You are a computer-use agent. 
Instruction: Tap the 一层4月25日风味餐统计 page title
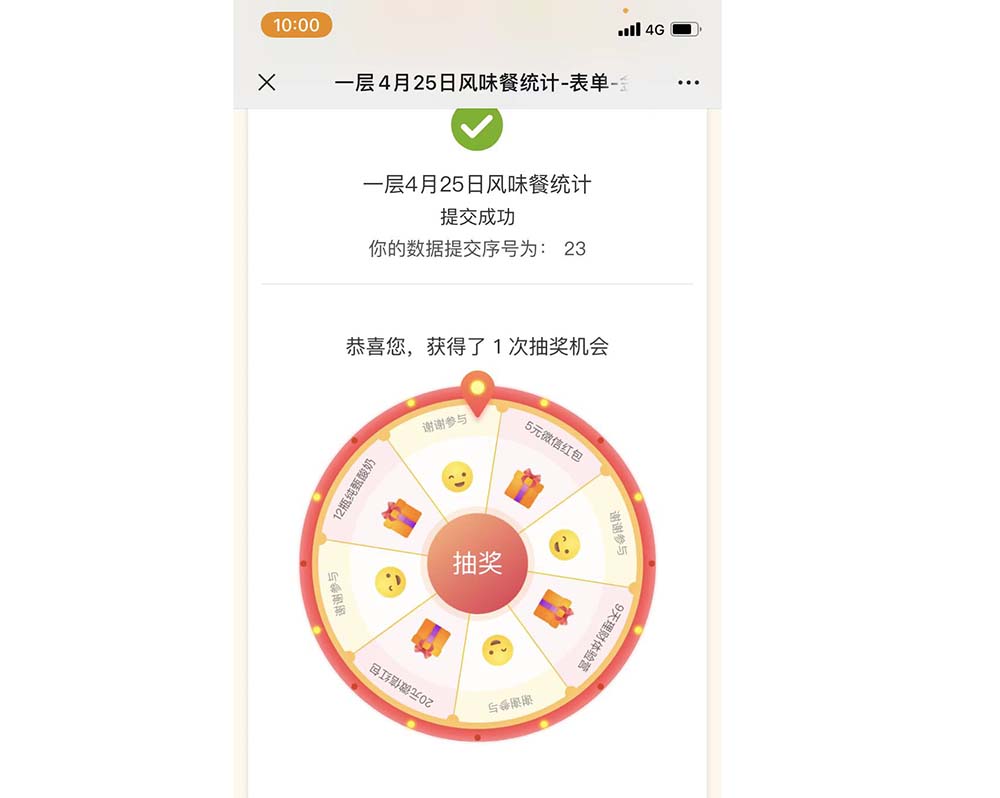(x=476, y=184)
